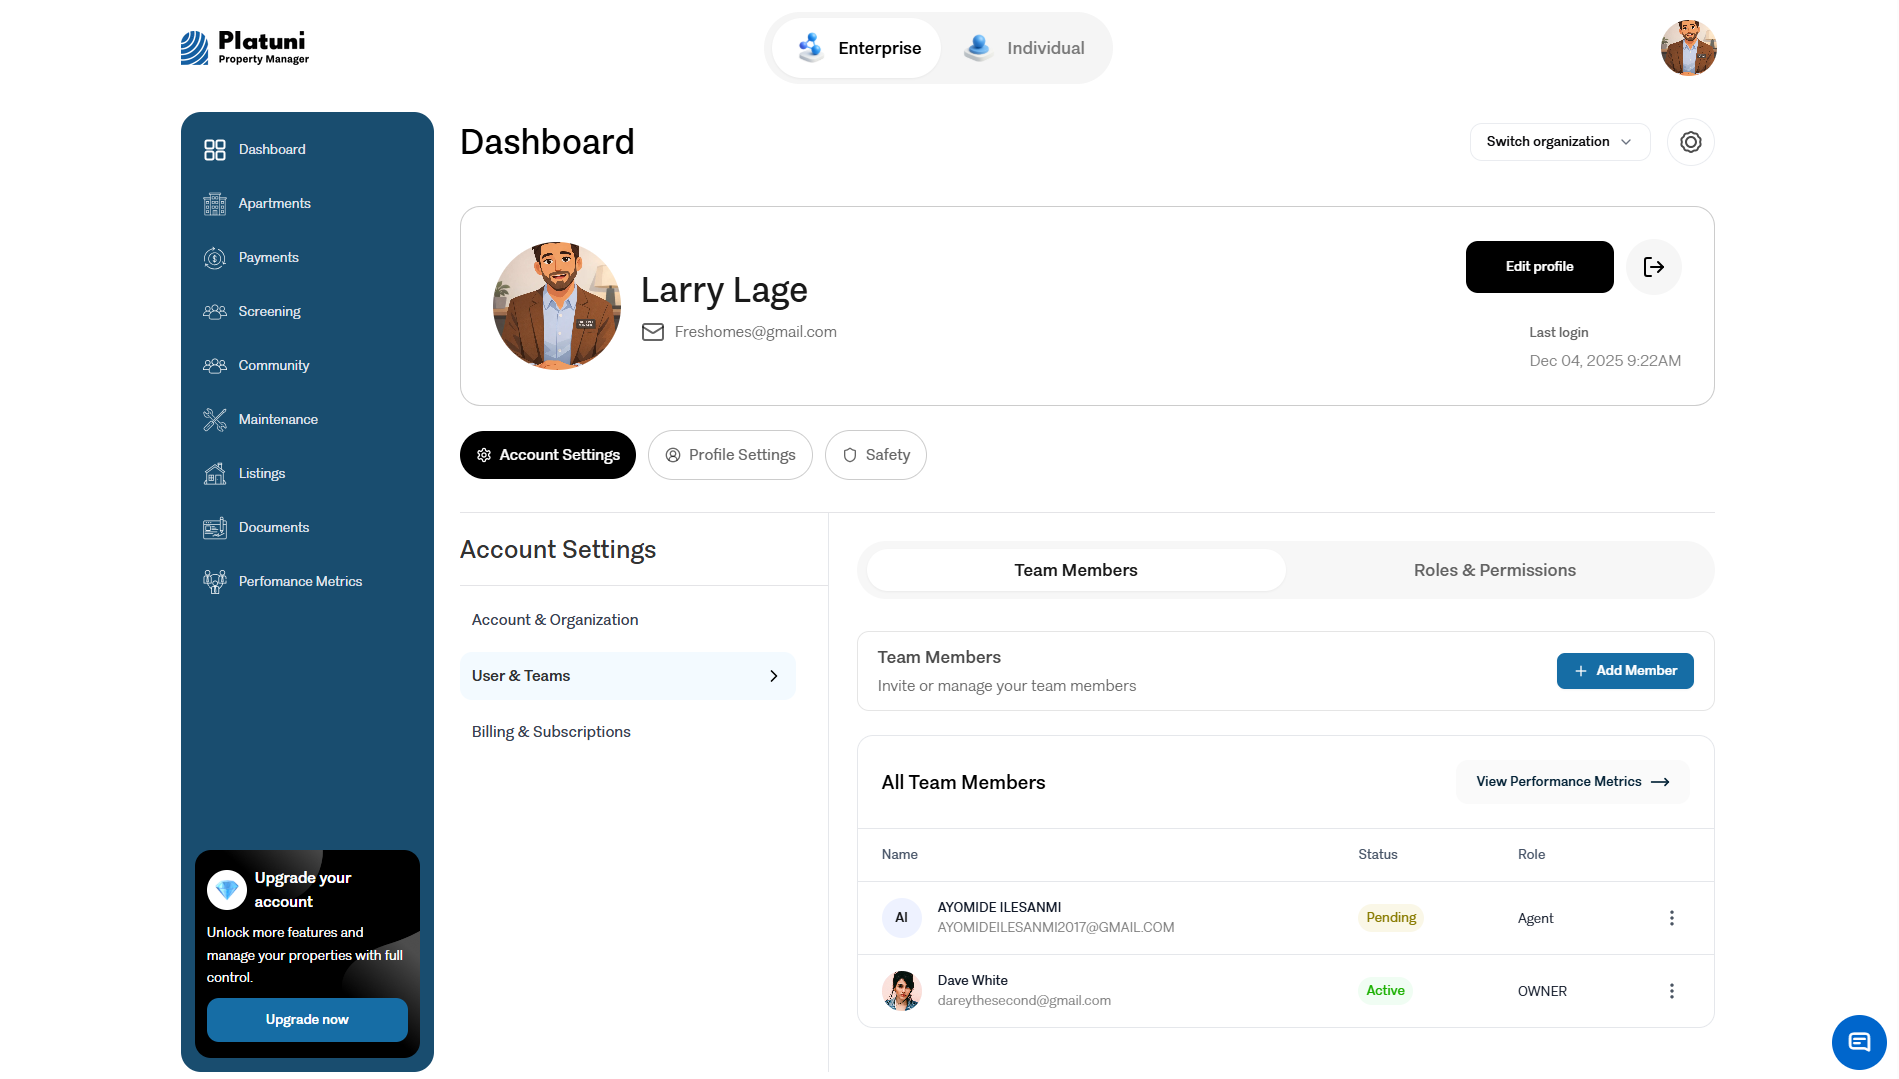
Task: Open three-dot menu for Ayomide Ilesanmi
Action: click(x=1672, y=918)
